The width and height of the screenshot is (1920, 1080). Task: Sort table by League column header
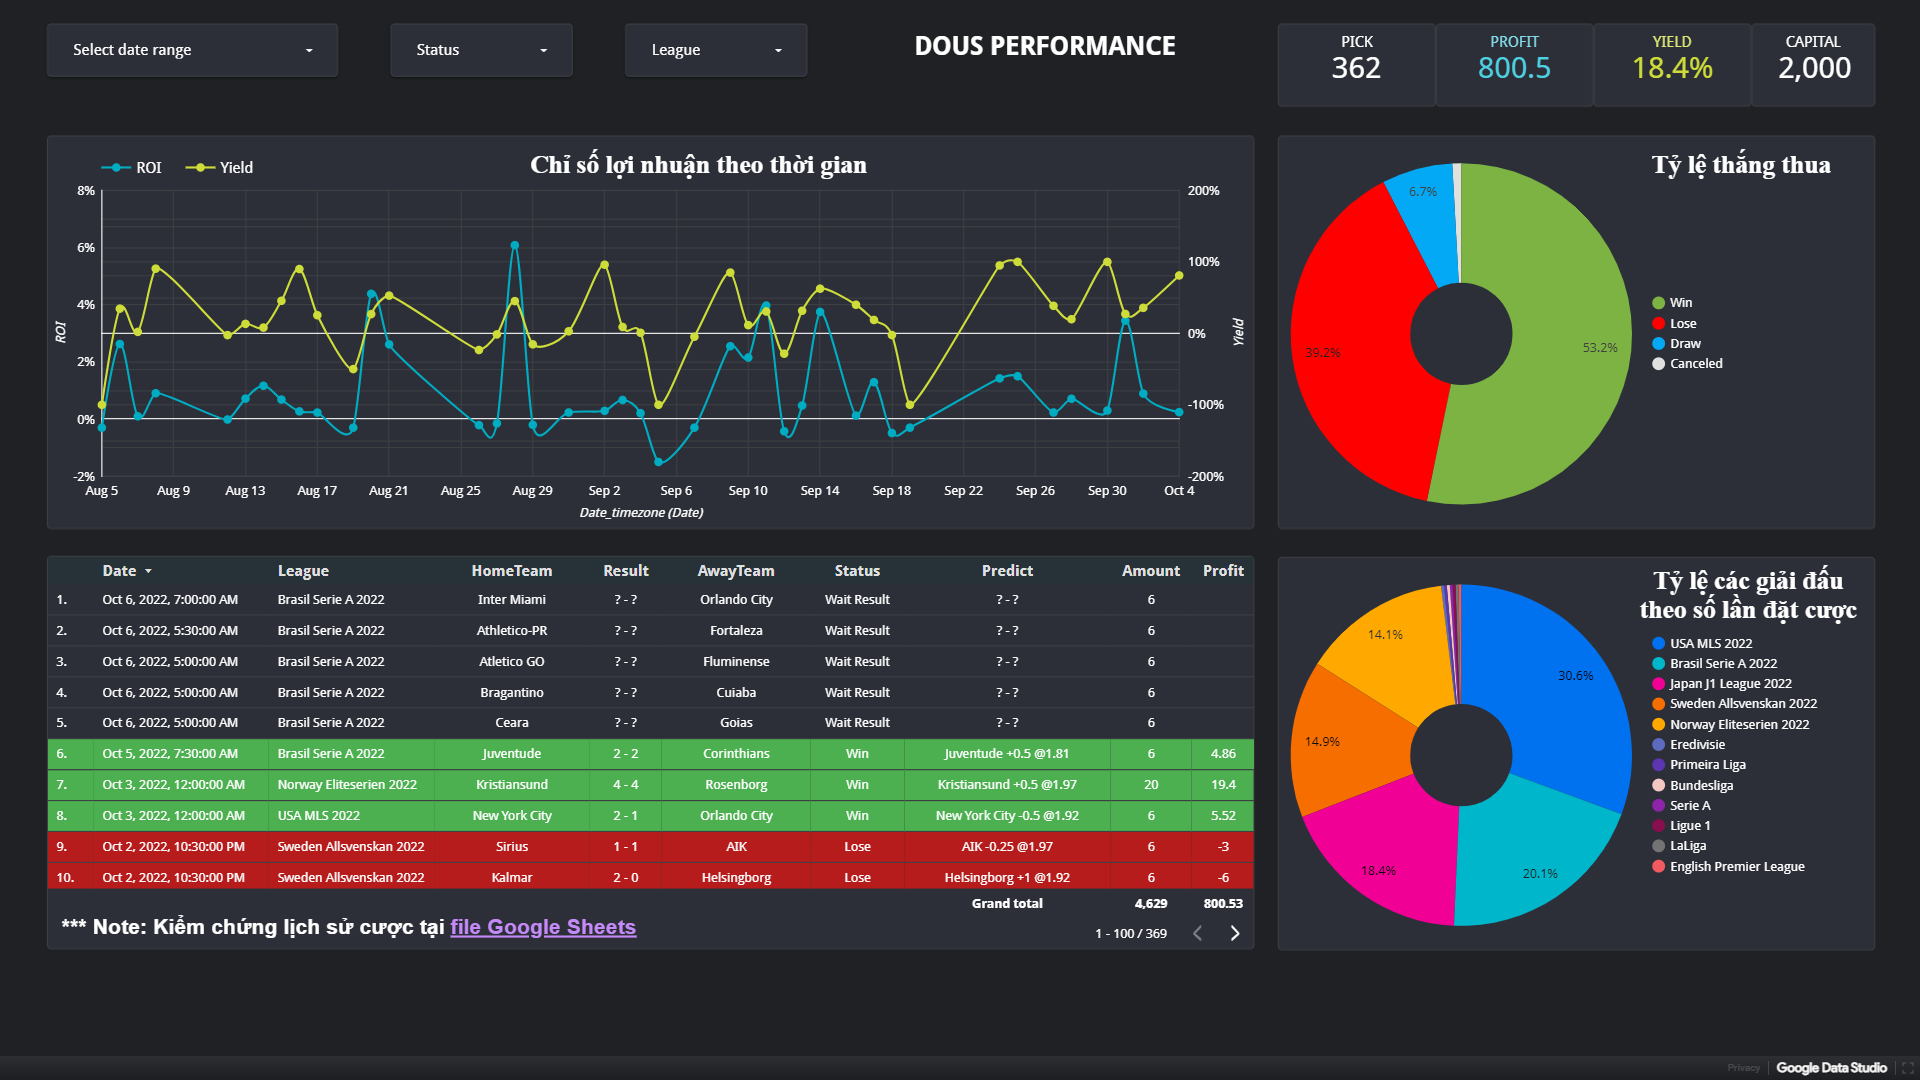coord(303,571)
